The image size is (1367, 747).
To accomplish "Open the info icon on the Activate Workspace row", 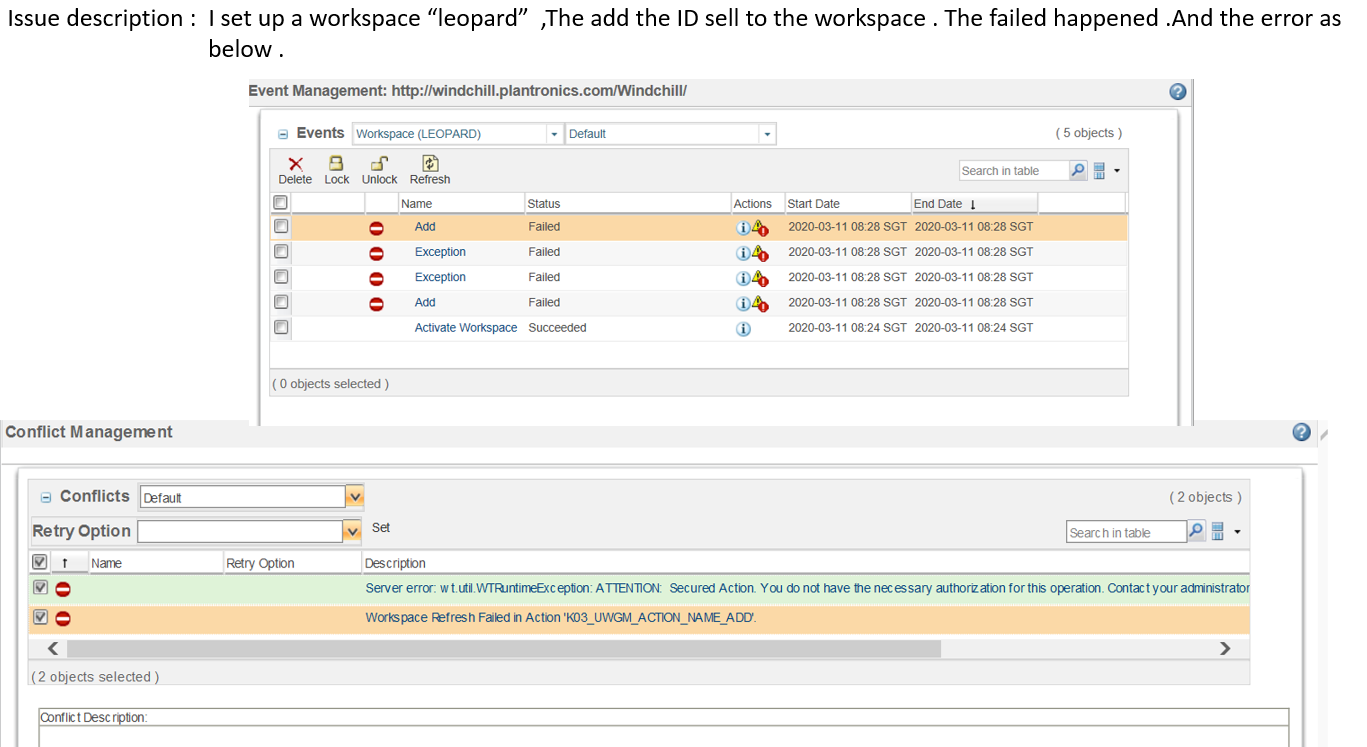I will [742, 328].
